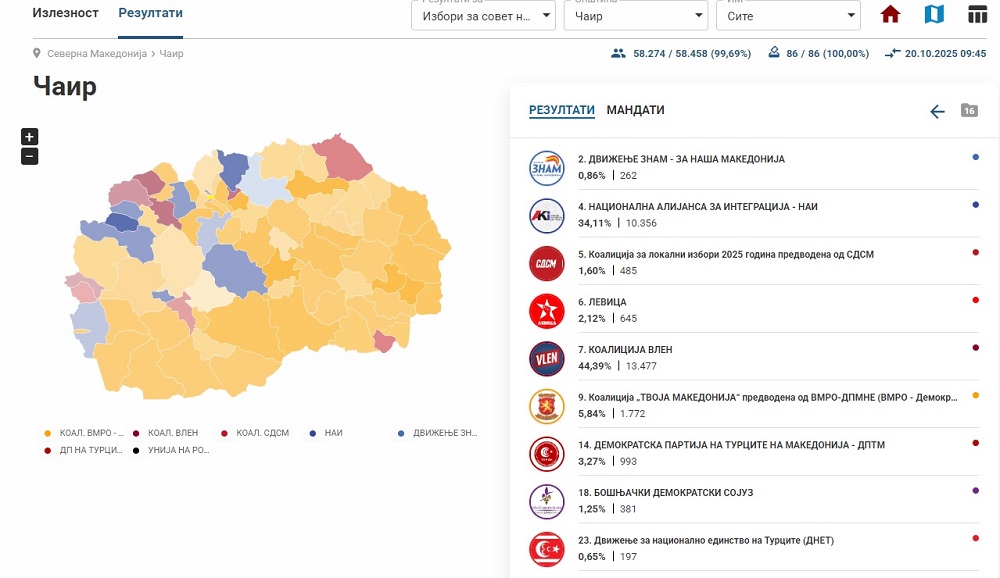This screenshot has width=1000, height=578.
Task: Open the Сите filter dropdown
Action: 788,16
